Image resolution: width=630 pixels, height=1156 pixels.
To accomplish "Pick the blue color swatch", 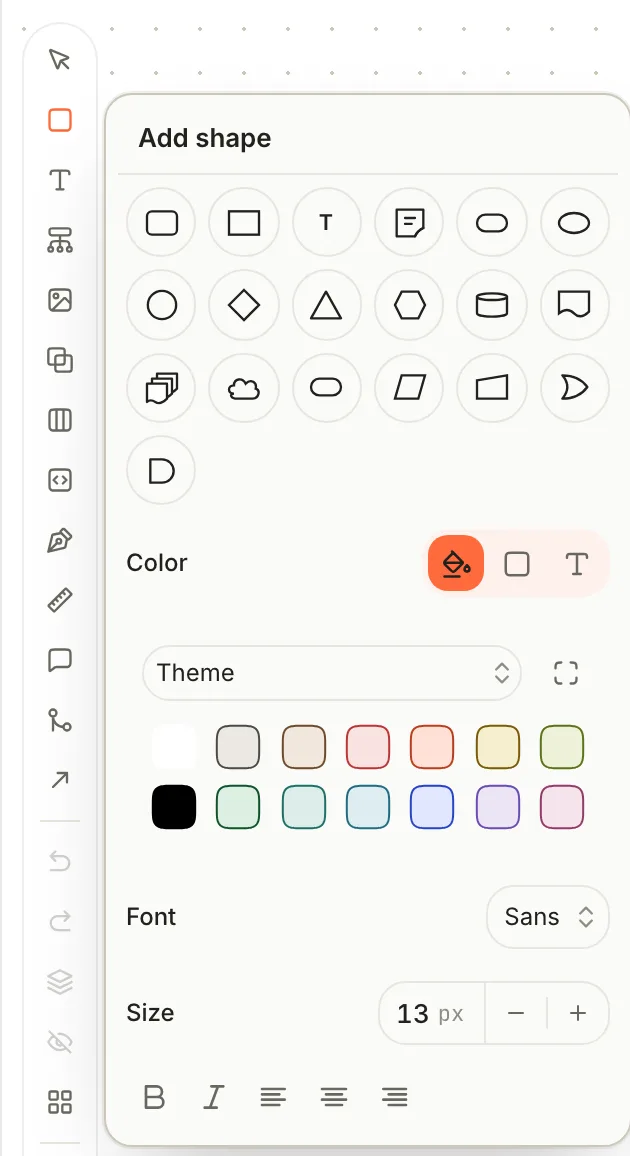I will point(432,807).
